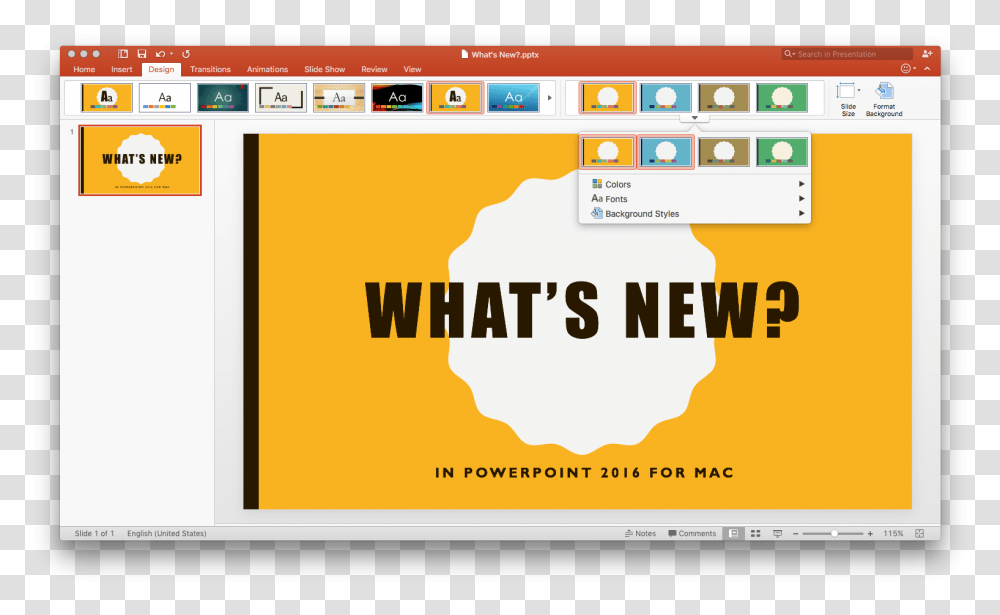1000x615 pixels.
Task: Switch to the Transitions tab
Action: pos(210,69)
